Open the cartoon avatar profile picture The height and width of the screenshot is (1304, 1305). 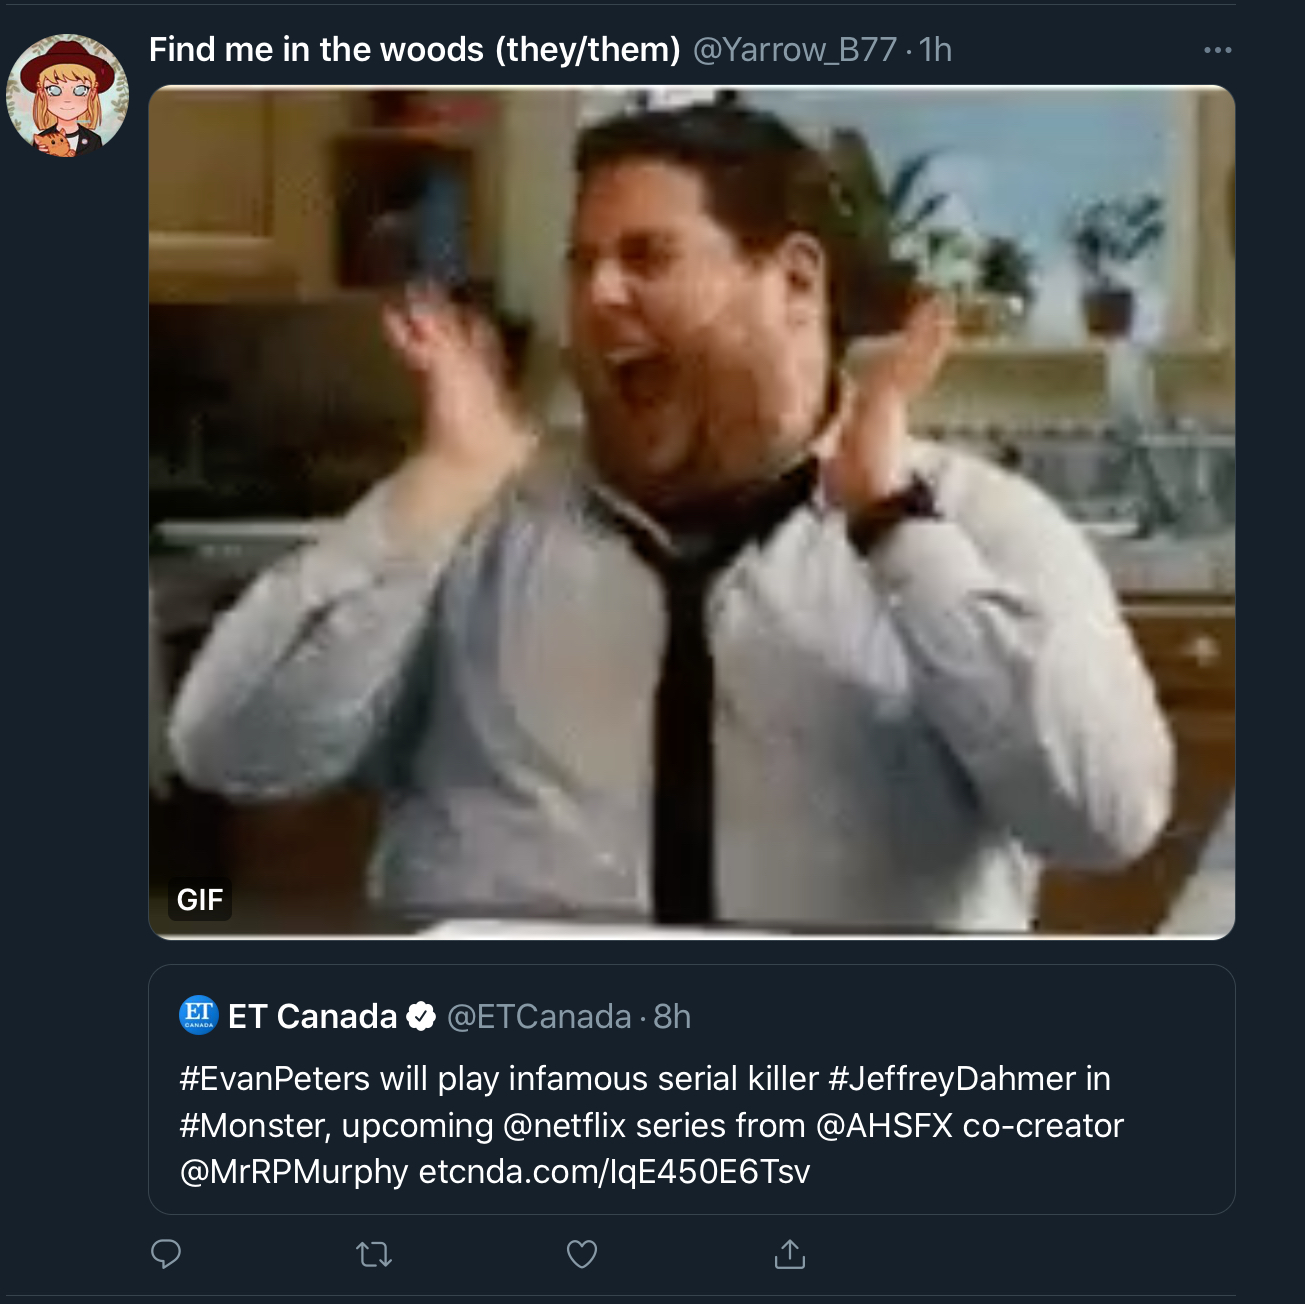68,96
